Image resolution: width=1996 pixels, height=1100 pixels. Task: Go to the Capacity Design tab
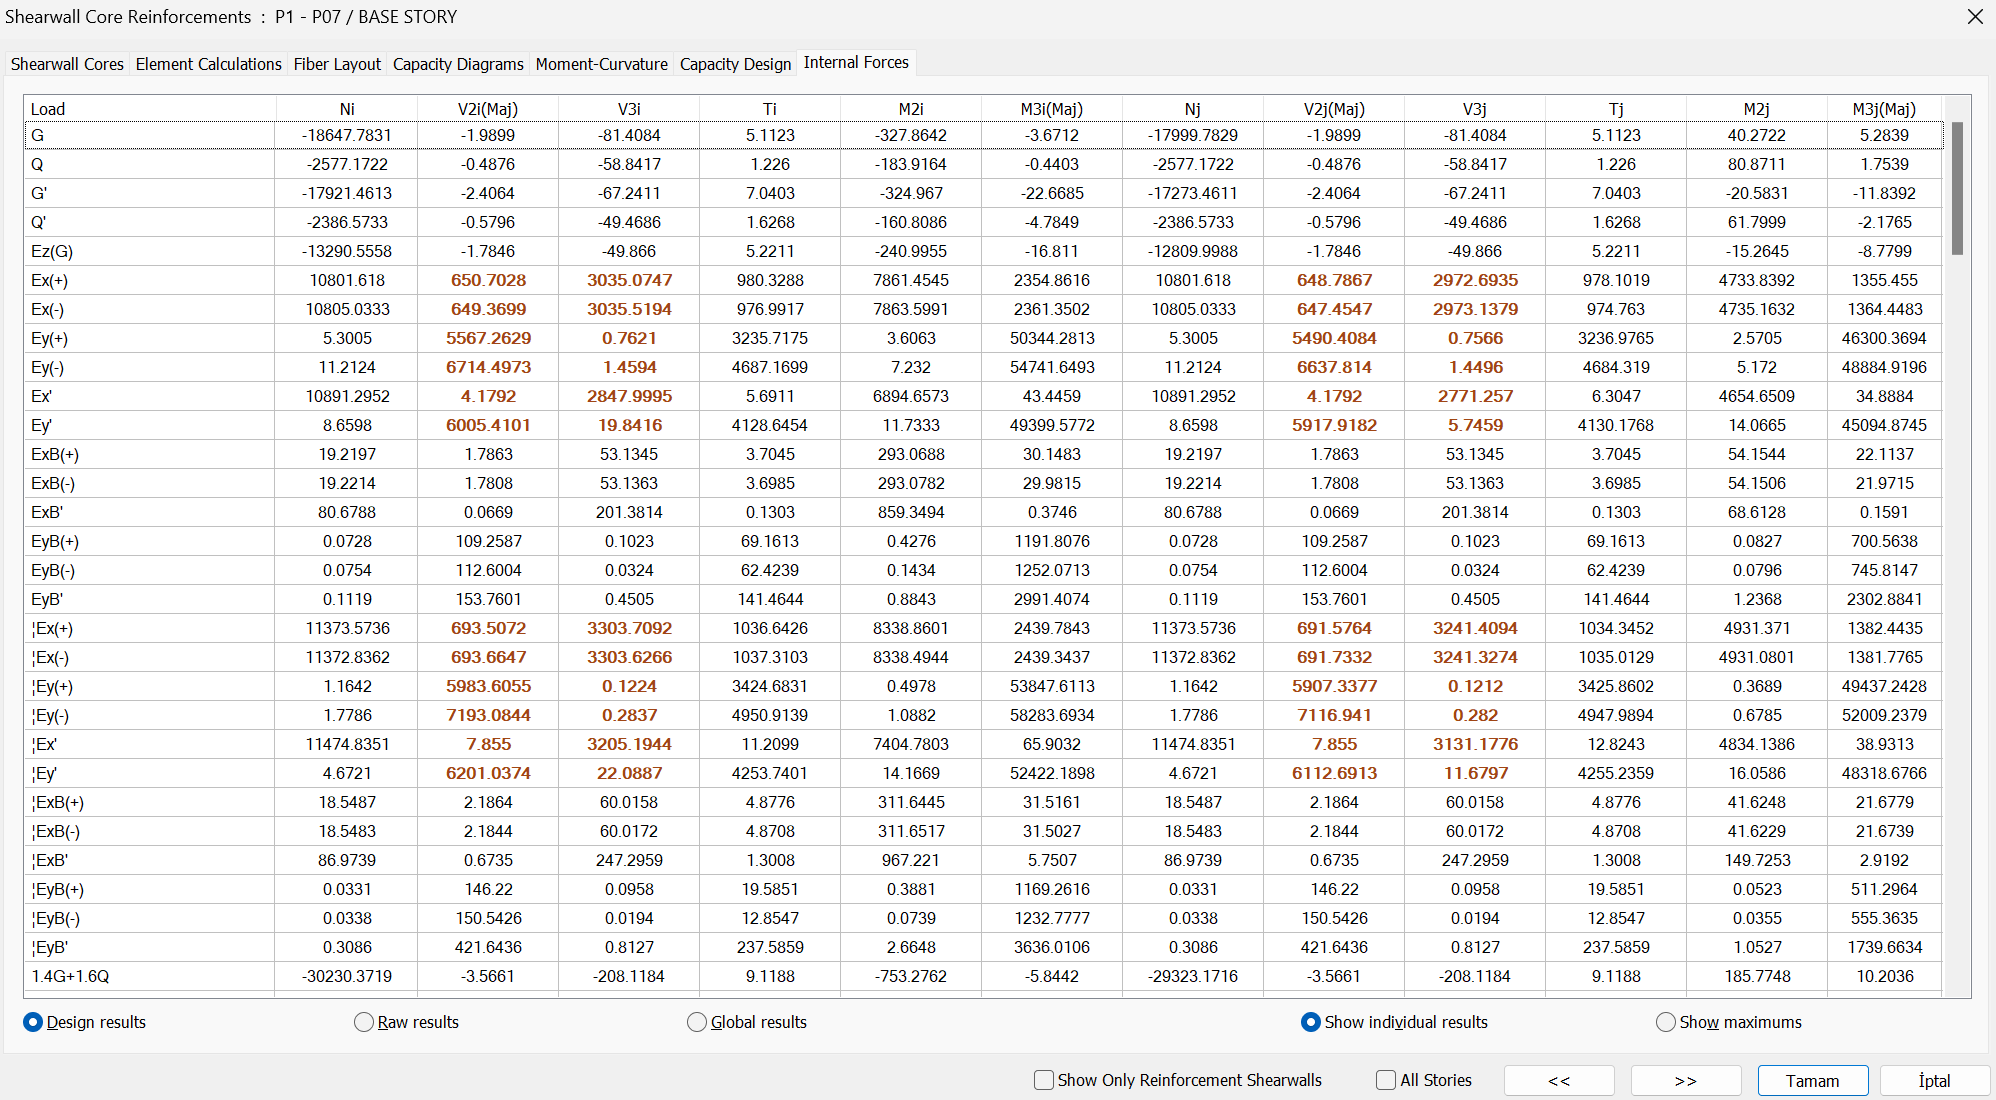click(735, 64)
